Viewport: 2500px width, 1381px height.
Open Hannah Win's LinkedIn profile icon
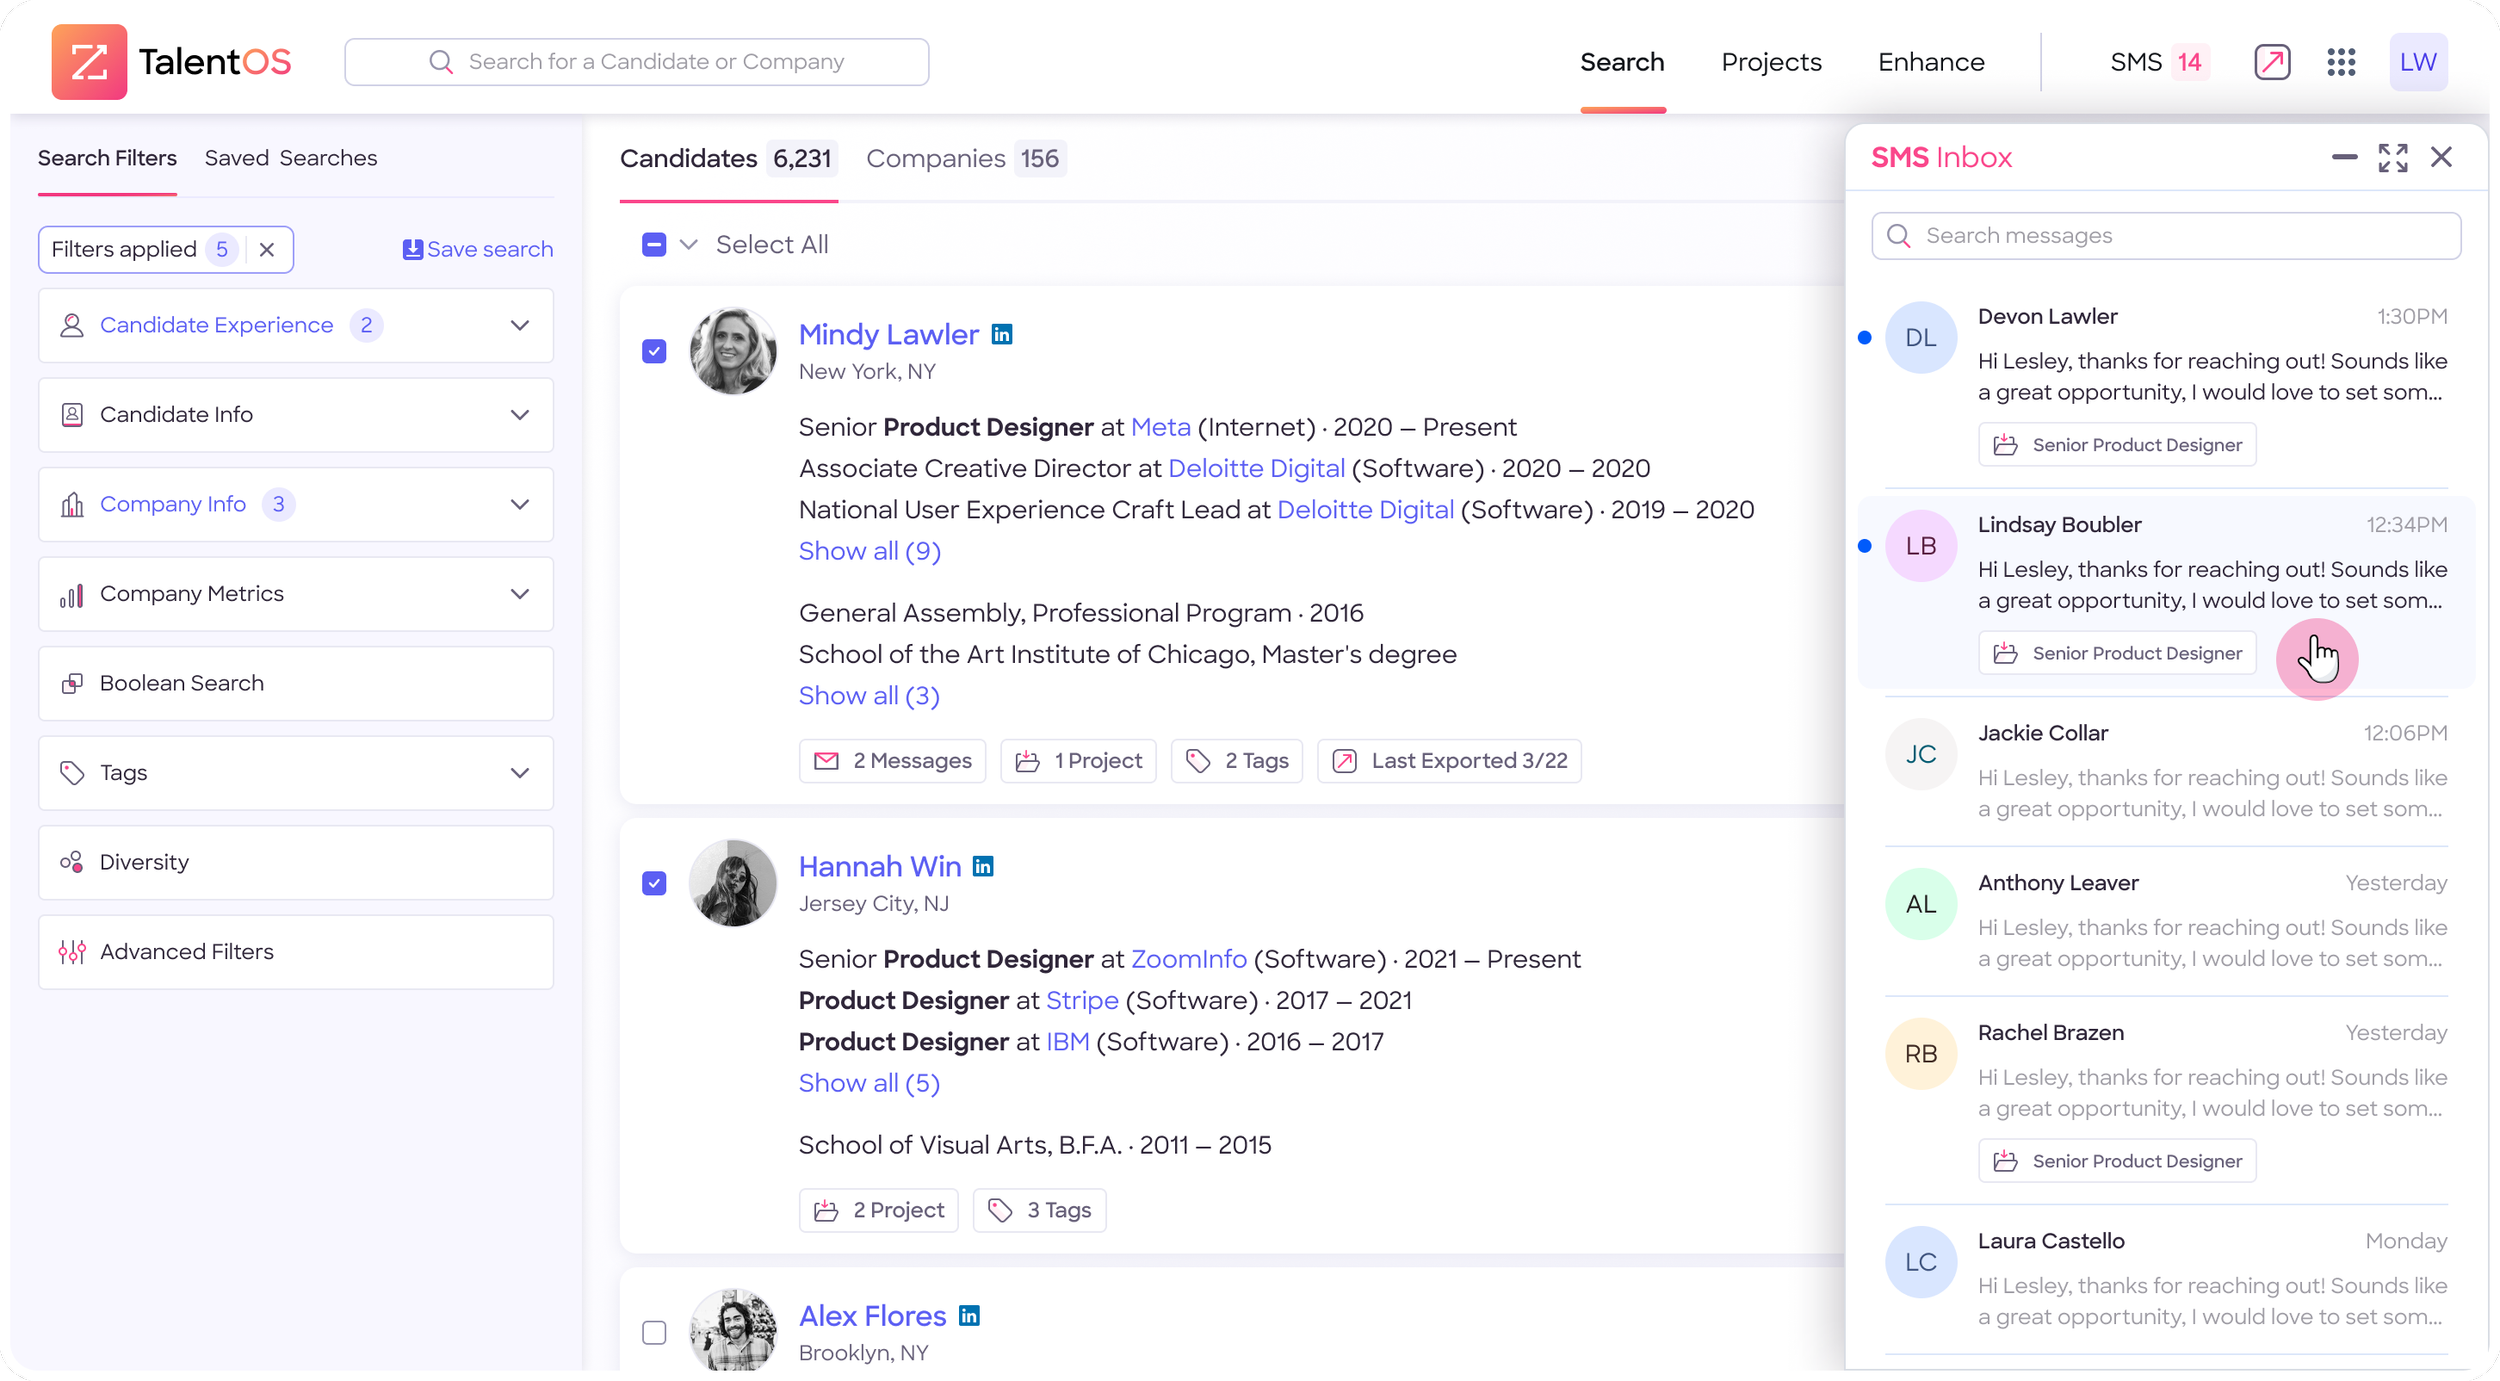(983, 867)
